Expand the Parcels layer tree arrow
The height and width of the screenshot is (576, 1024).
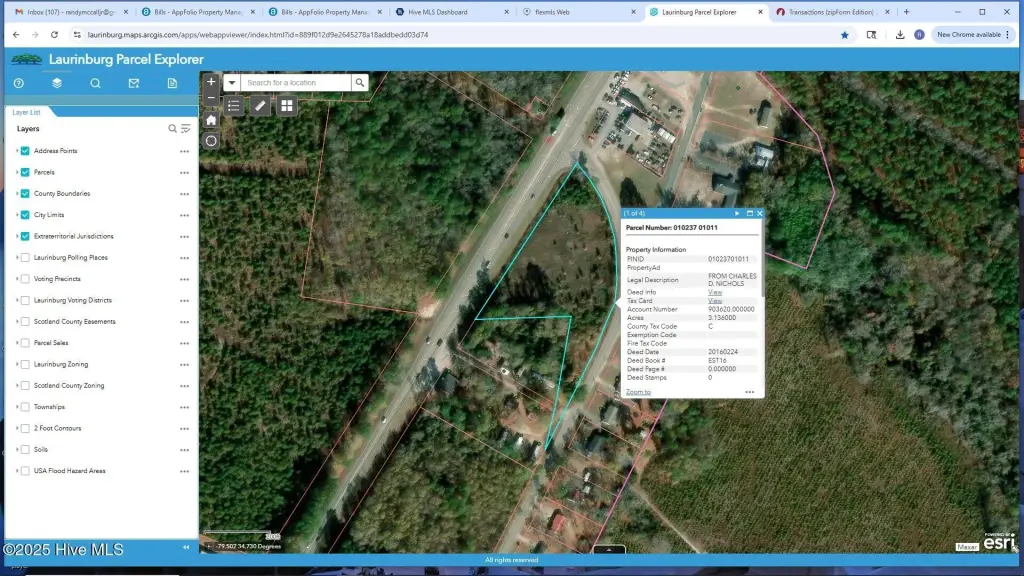(17, 172)
